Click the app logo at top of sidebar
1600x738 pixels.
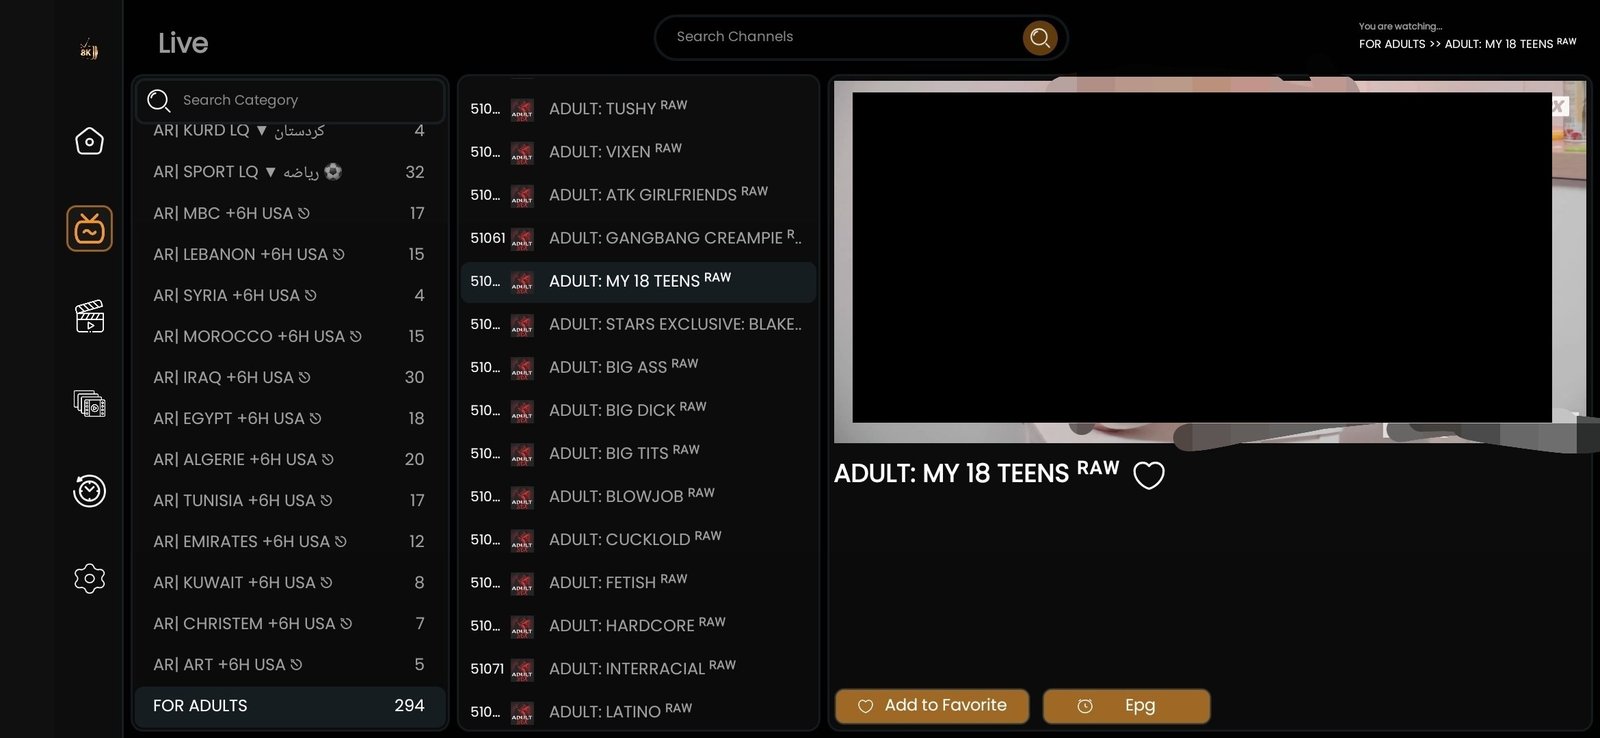[89, 50]
